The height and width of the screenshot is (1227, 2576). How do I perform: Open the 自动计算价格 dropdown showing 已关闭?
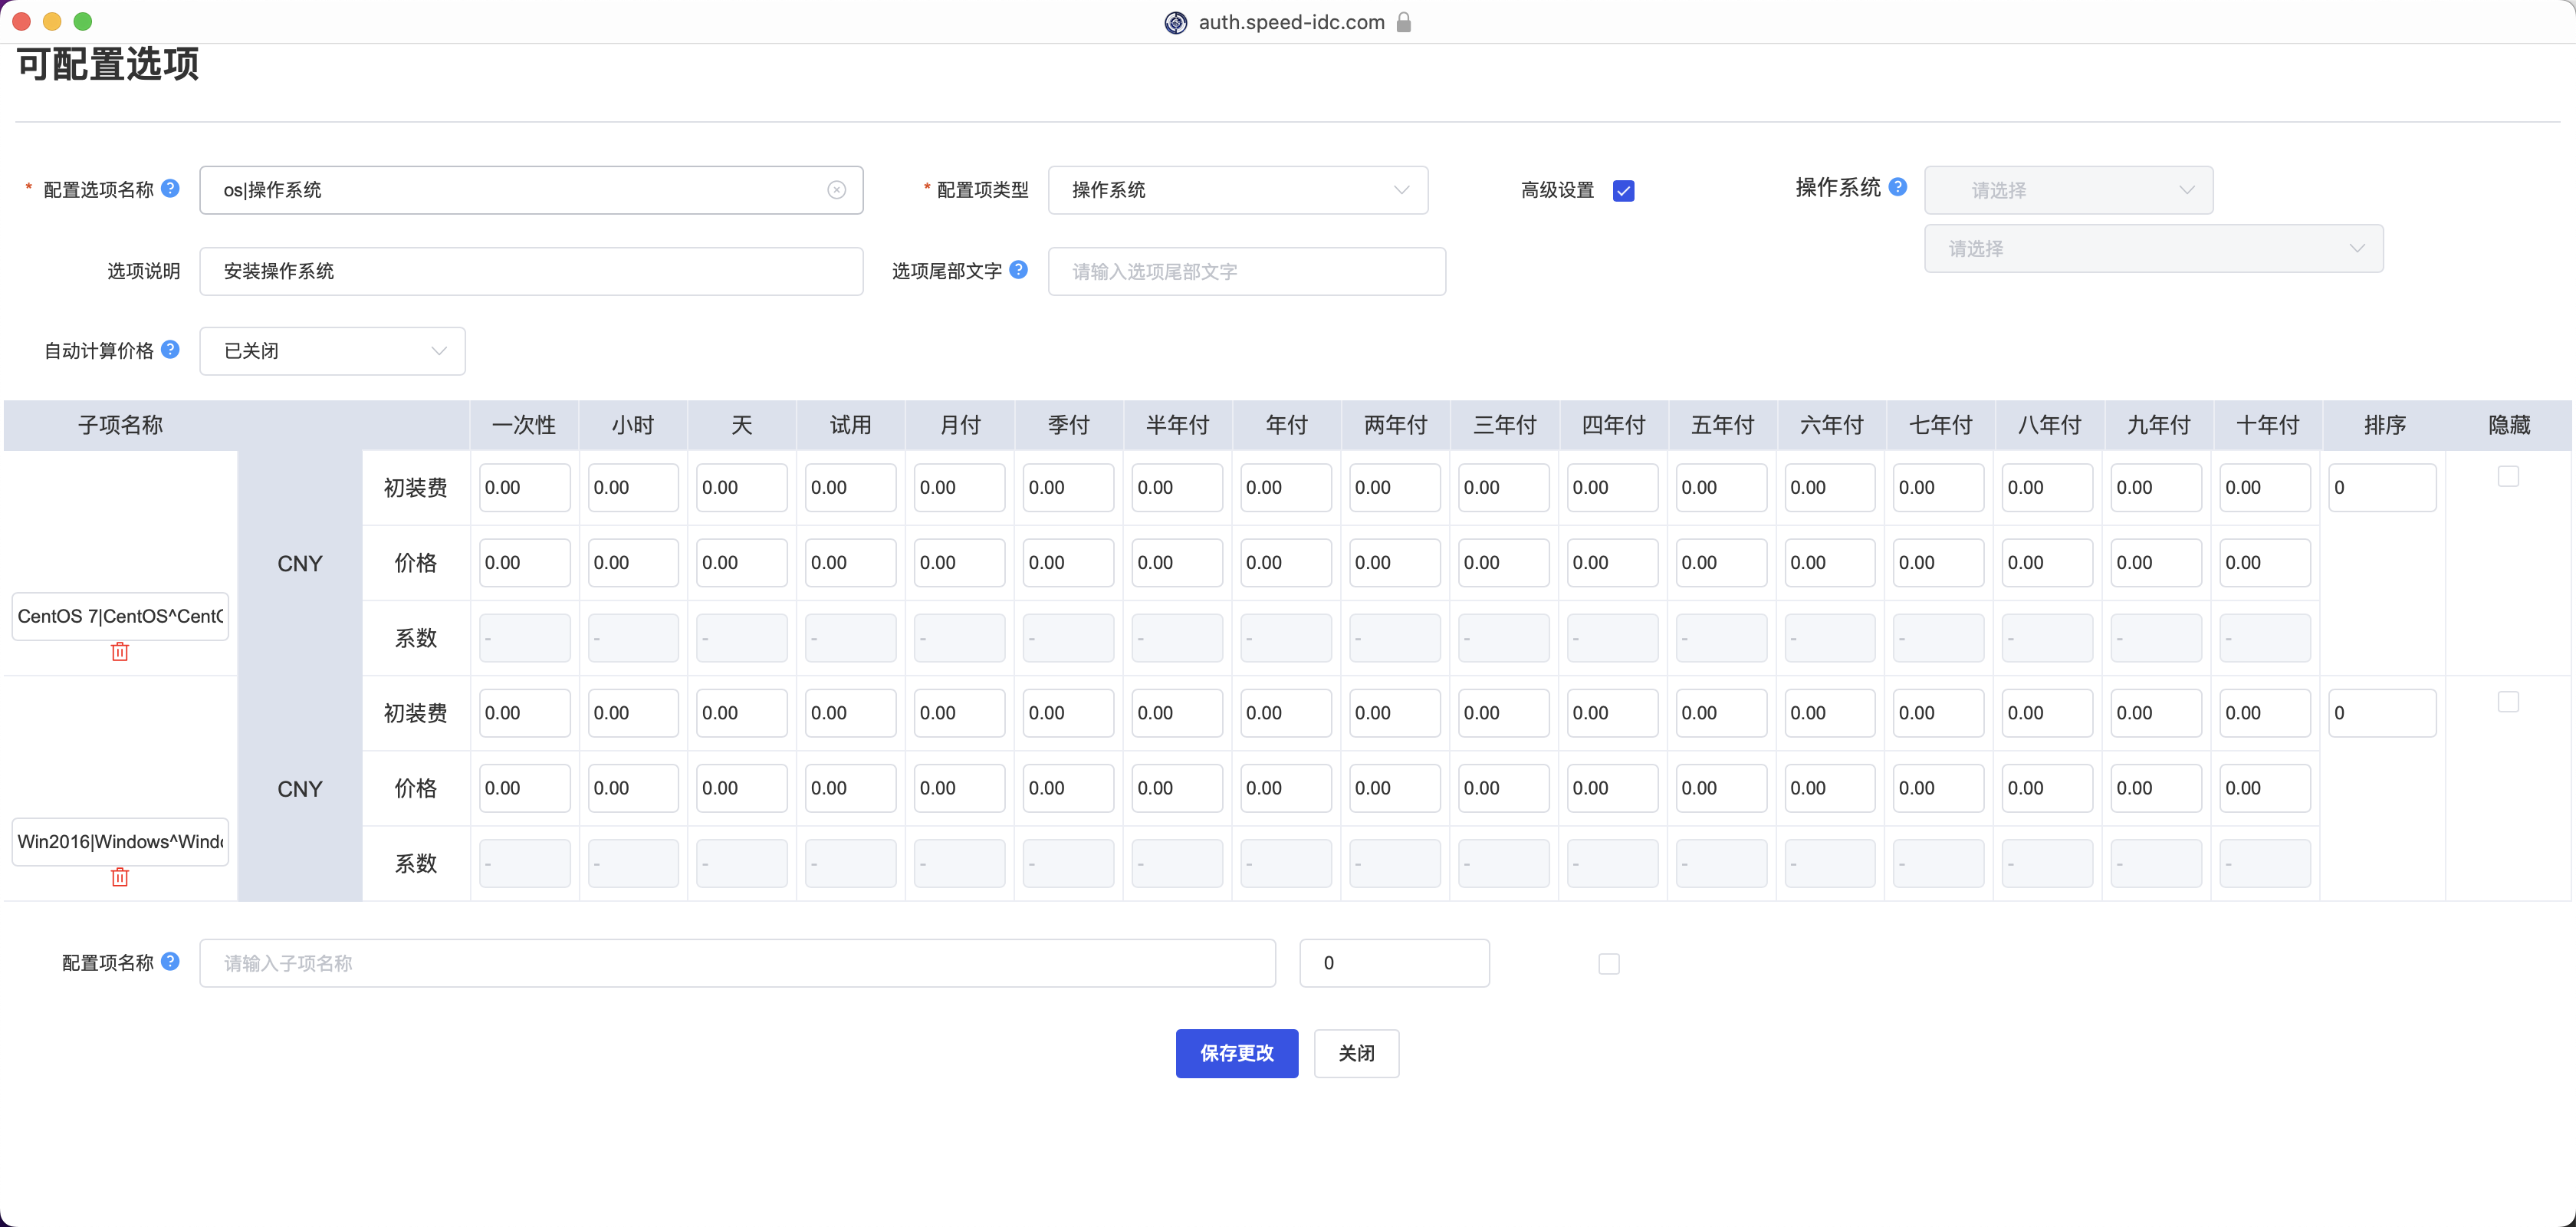[x=332, y=351]
